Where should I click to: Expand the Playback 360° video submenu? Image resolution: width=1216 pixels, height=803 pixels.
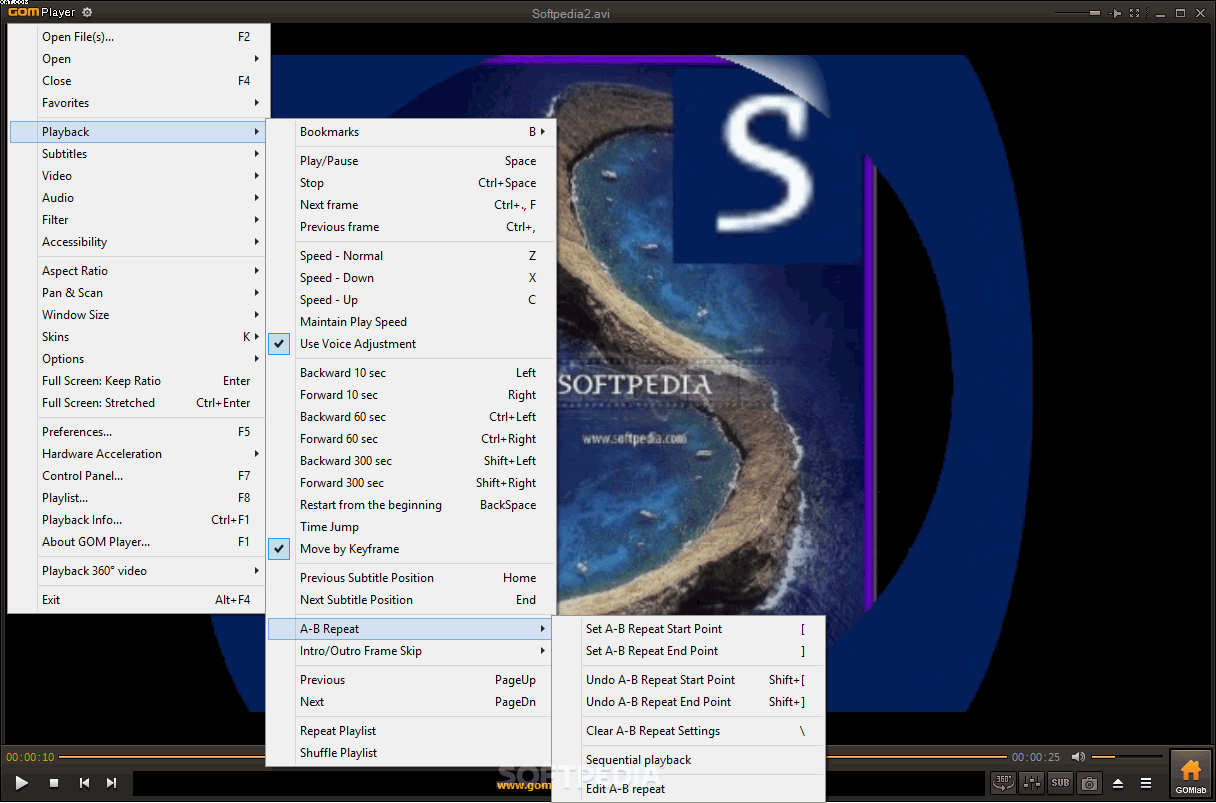(137, 571)
